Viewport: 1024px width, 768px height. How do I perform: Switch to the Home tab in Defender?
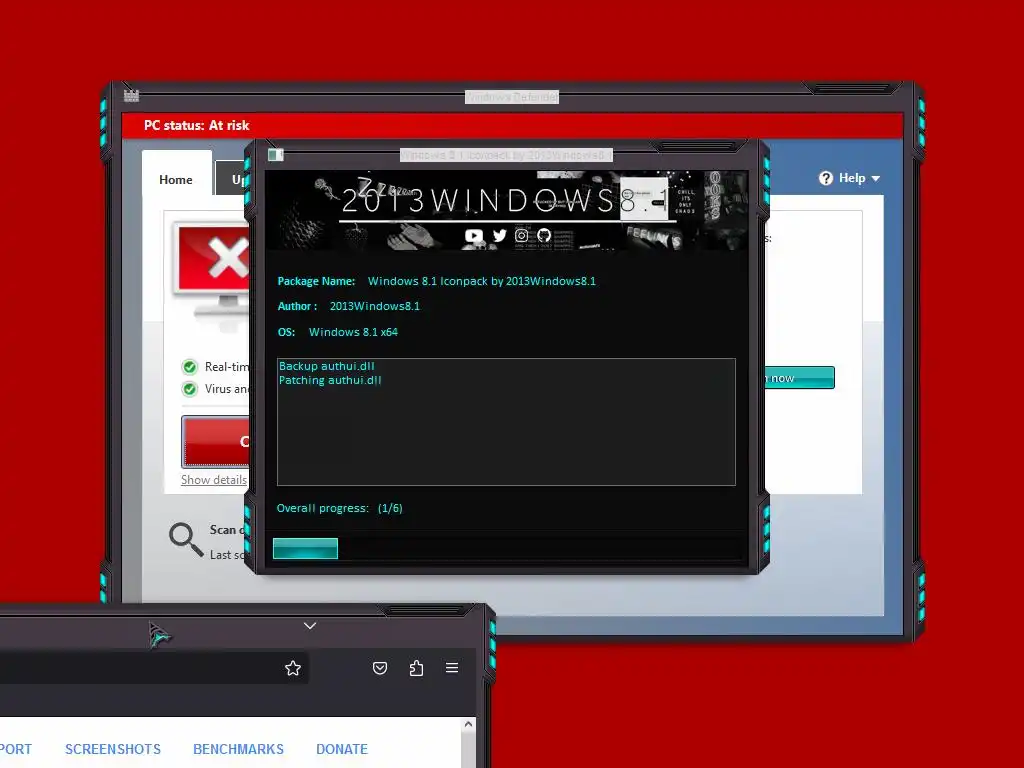pyautogui.click(x=176, y=180)
